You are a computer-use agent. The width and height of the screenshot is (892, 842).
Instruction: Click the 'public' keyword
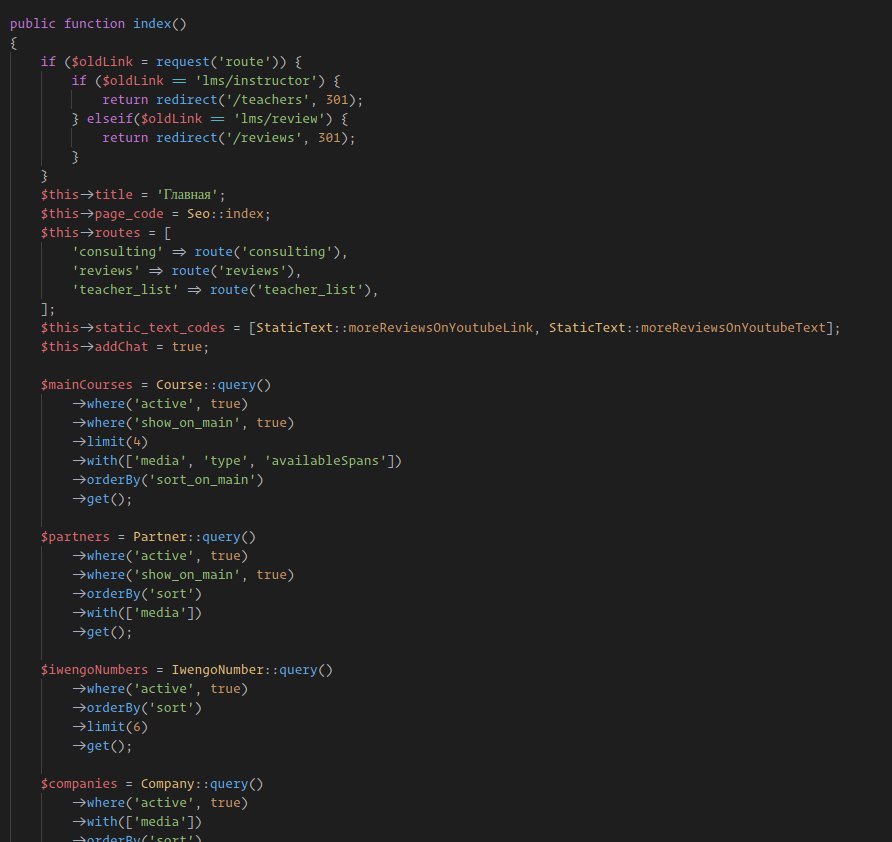pyautogui.click(x=32, y=23)
